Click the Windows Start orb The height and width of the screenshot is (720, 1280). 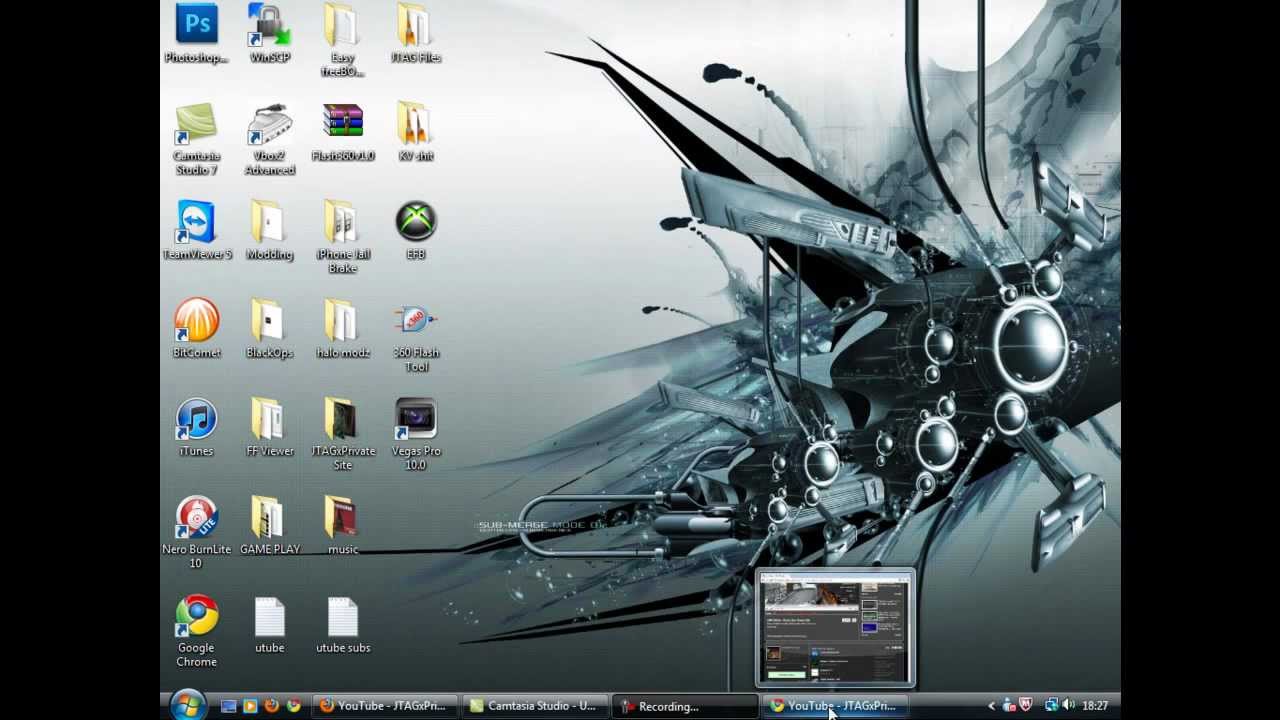pyautogui.click(x=188, y=705)
